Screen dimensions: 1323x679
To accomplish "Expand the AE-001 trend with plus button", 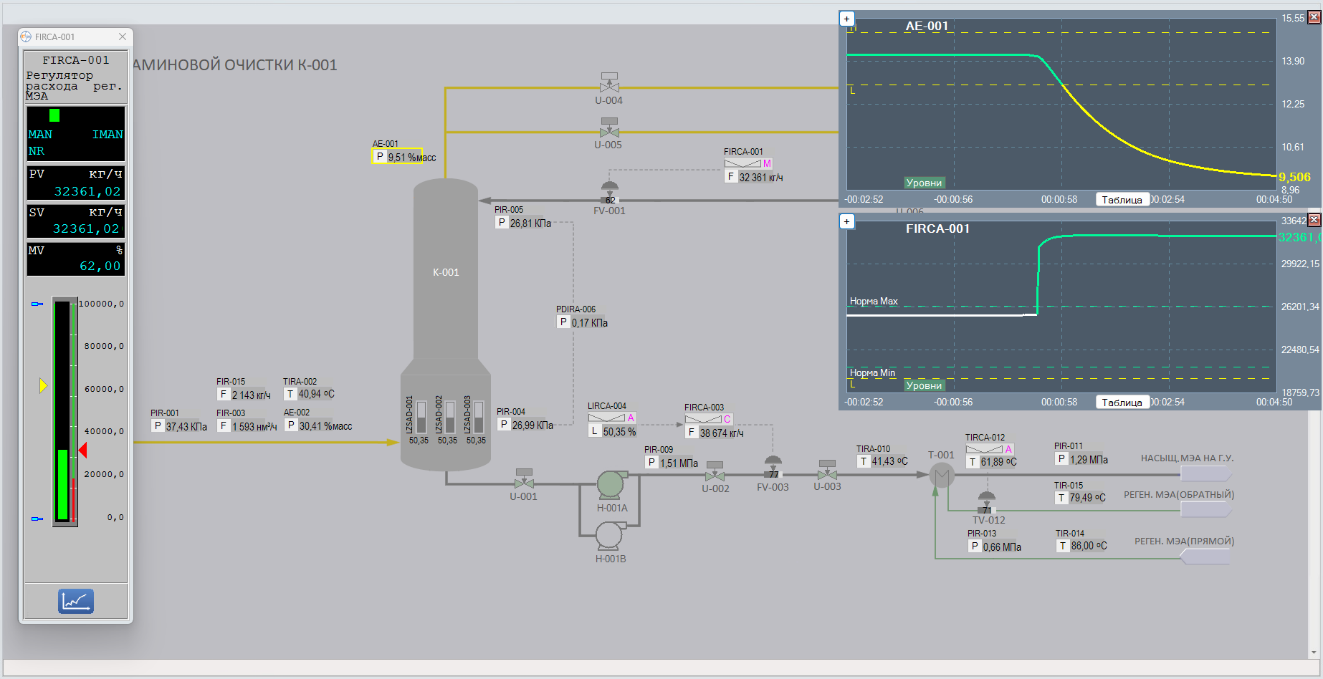I will (x=846, y=18).
